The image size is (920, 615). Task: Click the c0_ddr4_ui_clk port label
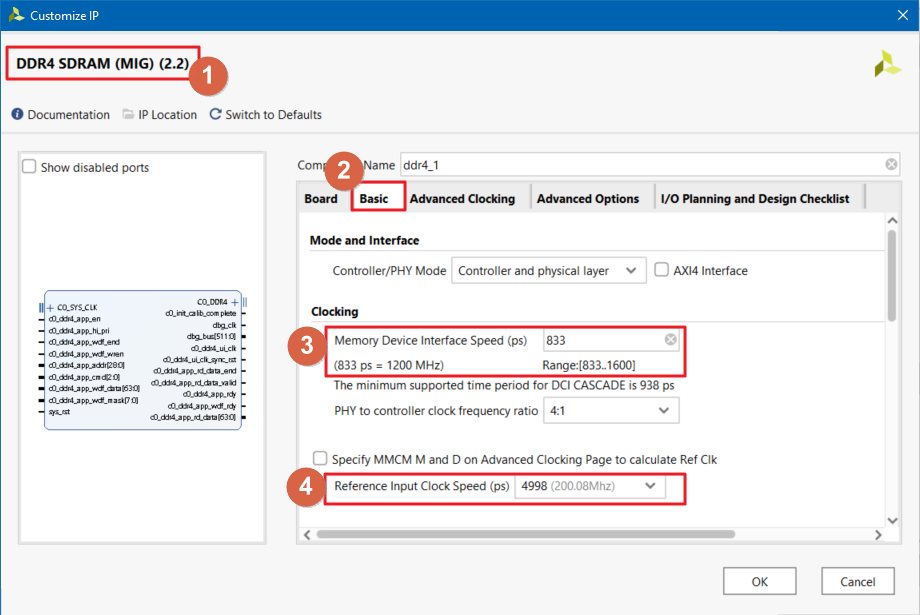tap(214, 348)
